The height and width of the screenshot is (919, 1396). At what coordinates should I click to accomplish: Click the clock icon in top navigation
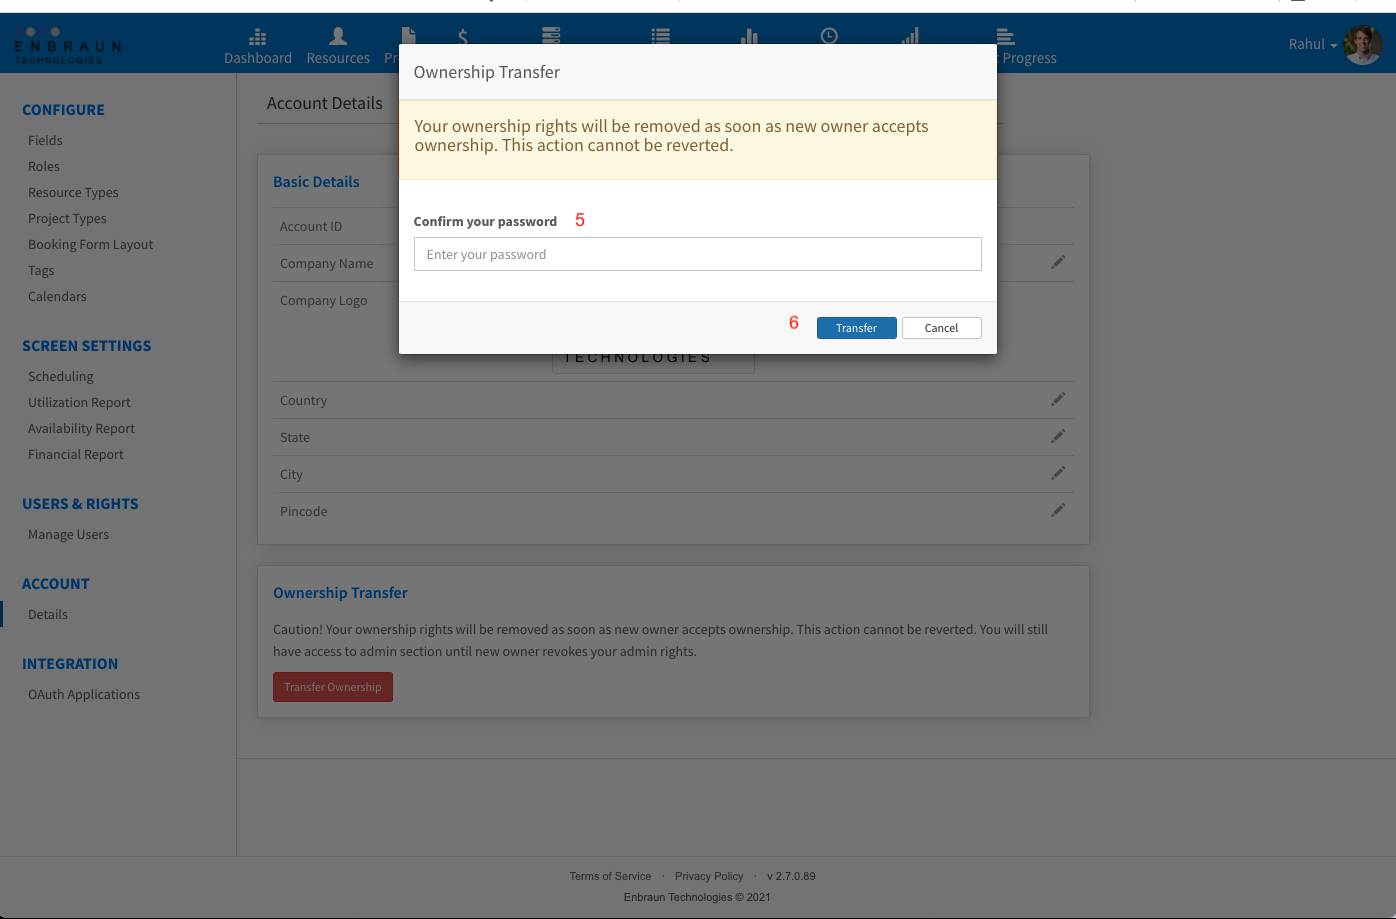(x=829, y=36)
